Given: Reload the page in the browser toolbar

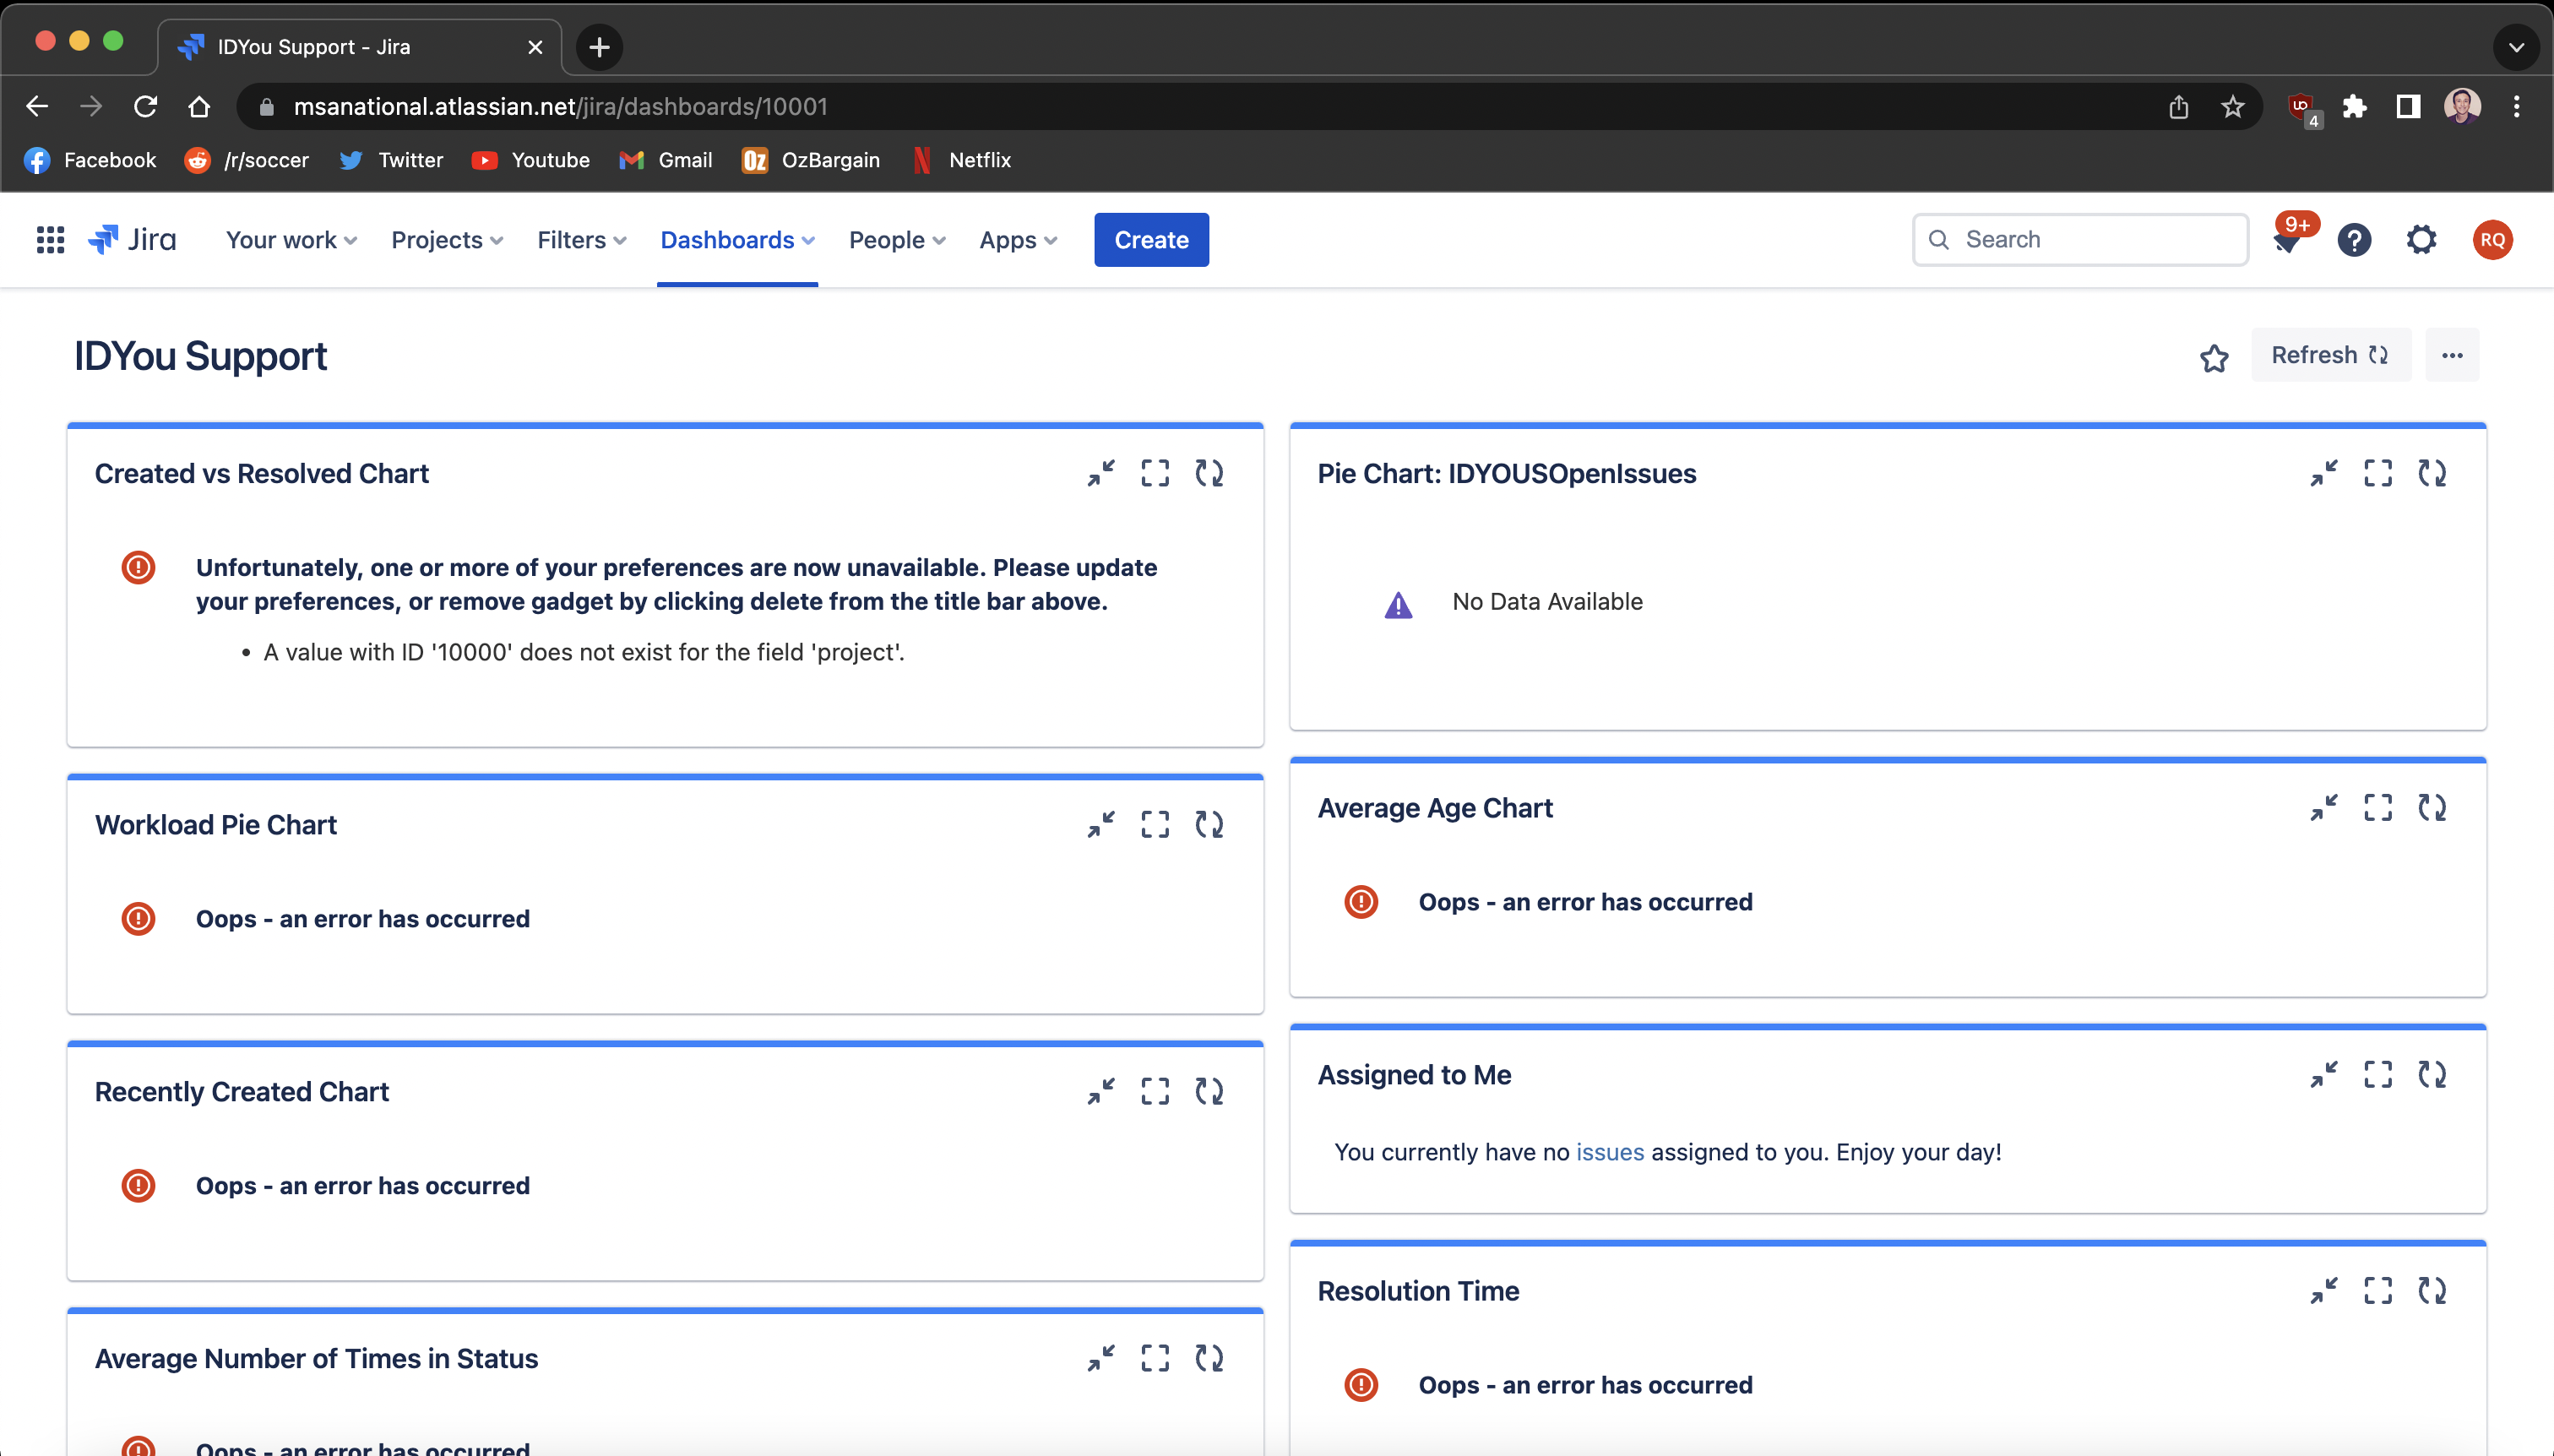Looking at the screenshot, I should 146,107.
